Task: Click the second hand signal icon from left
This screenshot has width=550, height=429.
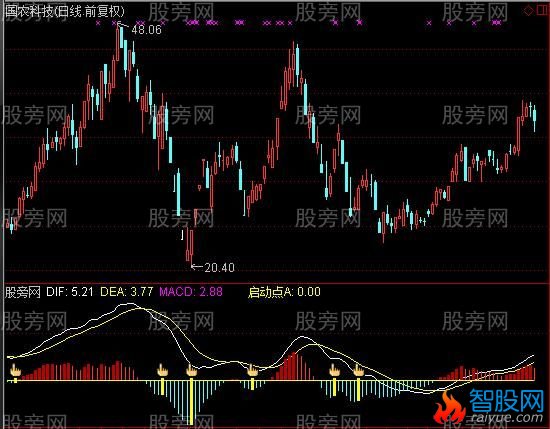Action: (x=162, y=370)
